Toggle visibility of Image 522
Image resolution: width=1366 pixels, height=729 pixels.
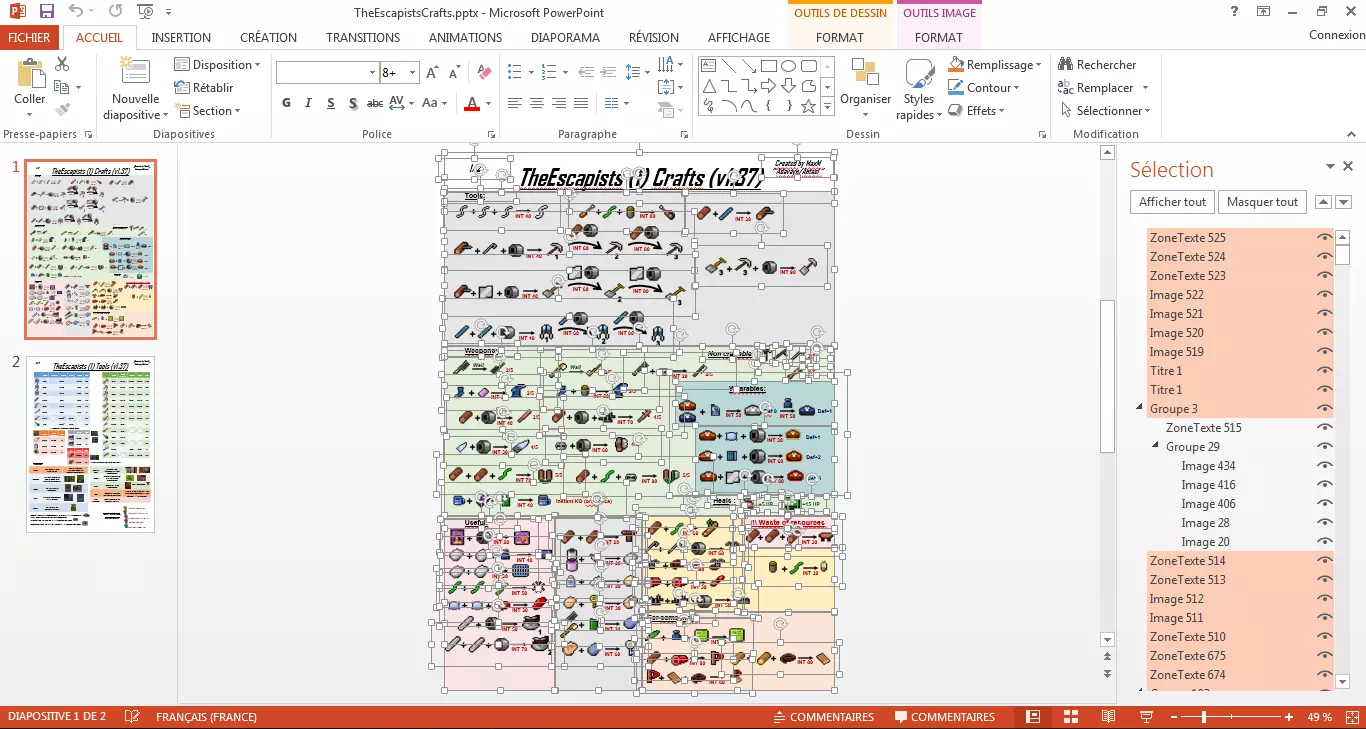(x=1325, y=295)
